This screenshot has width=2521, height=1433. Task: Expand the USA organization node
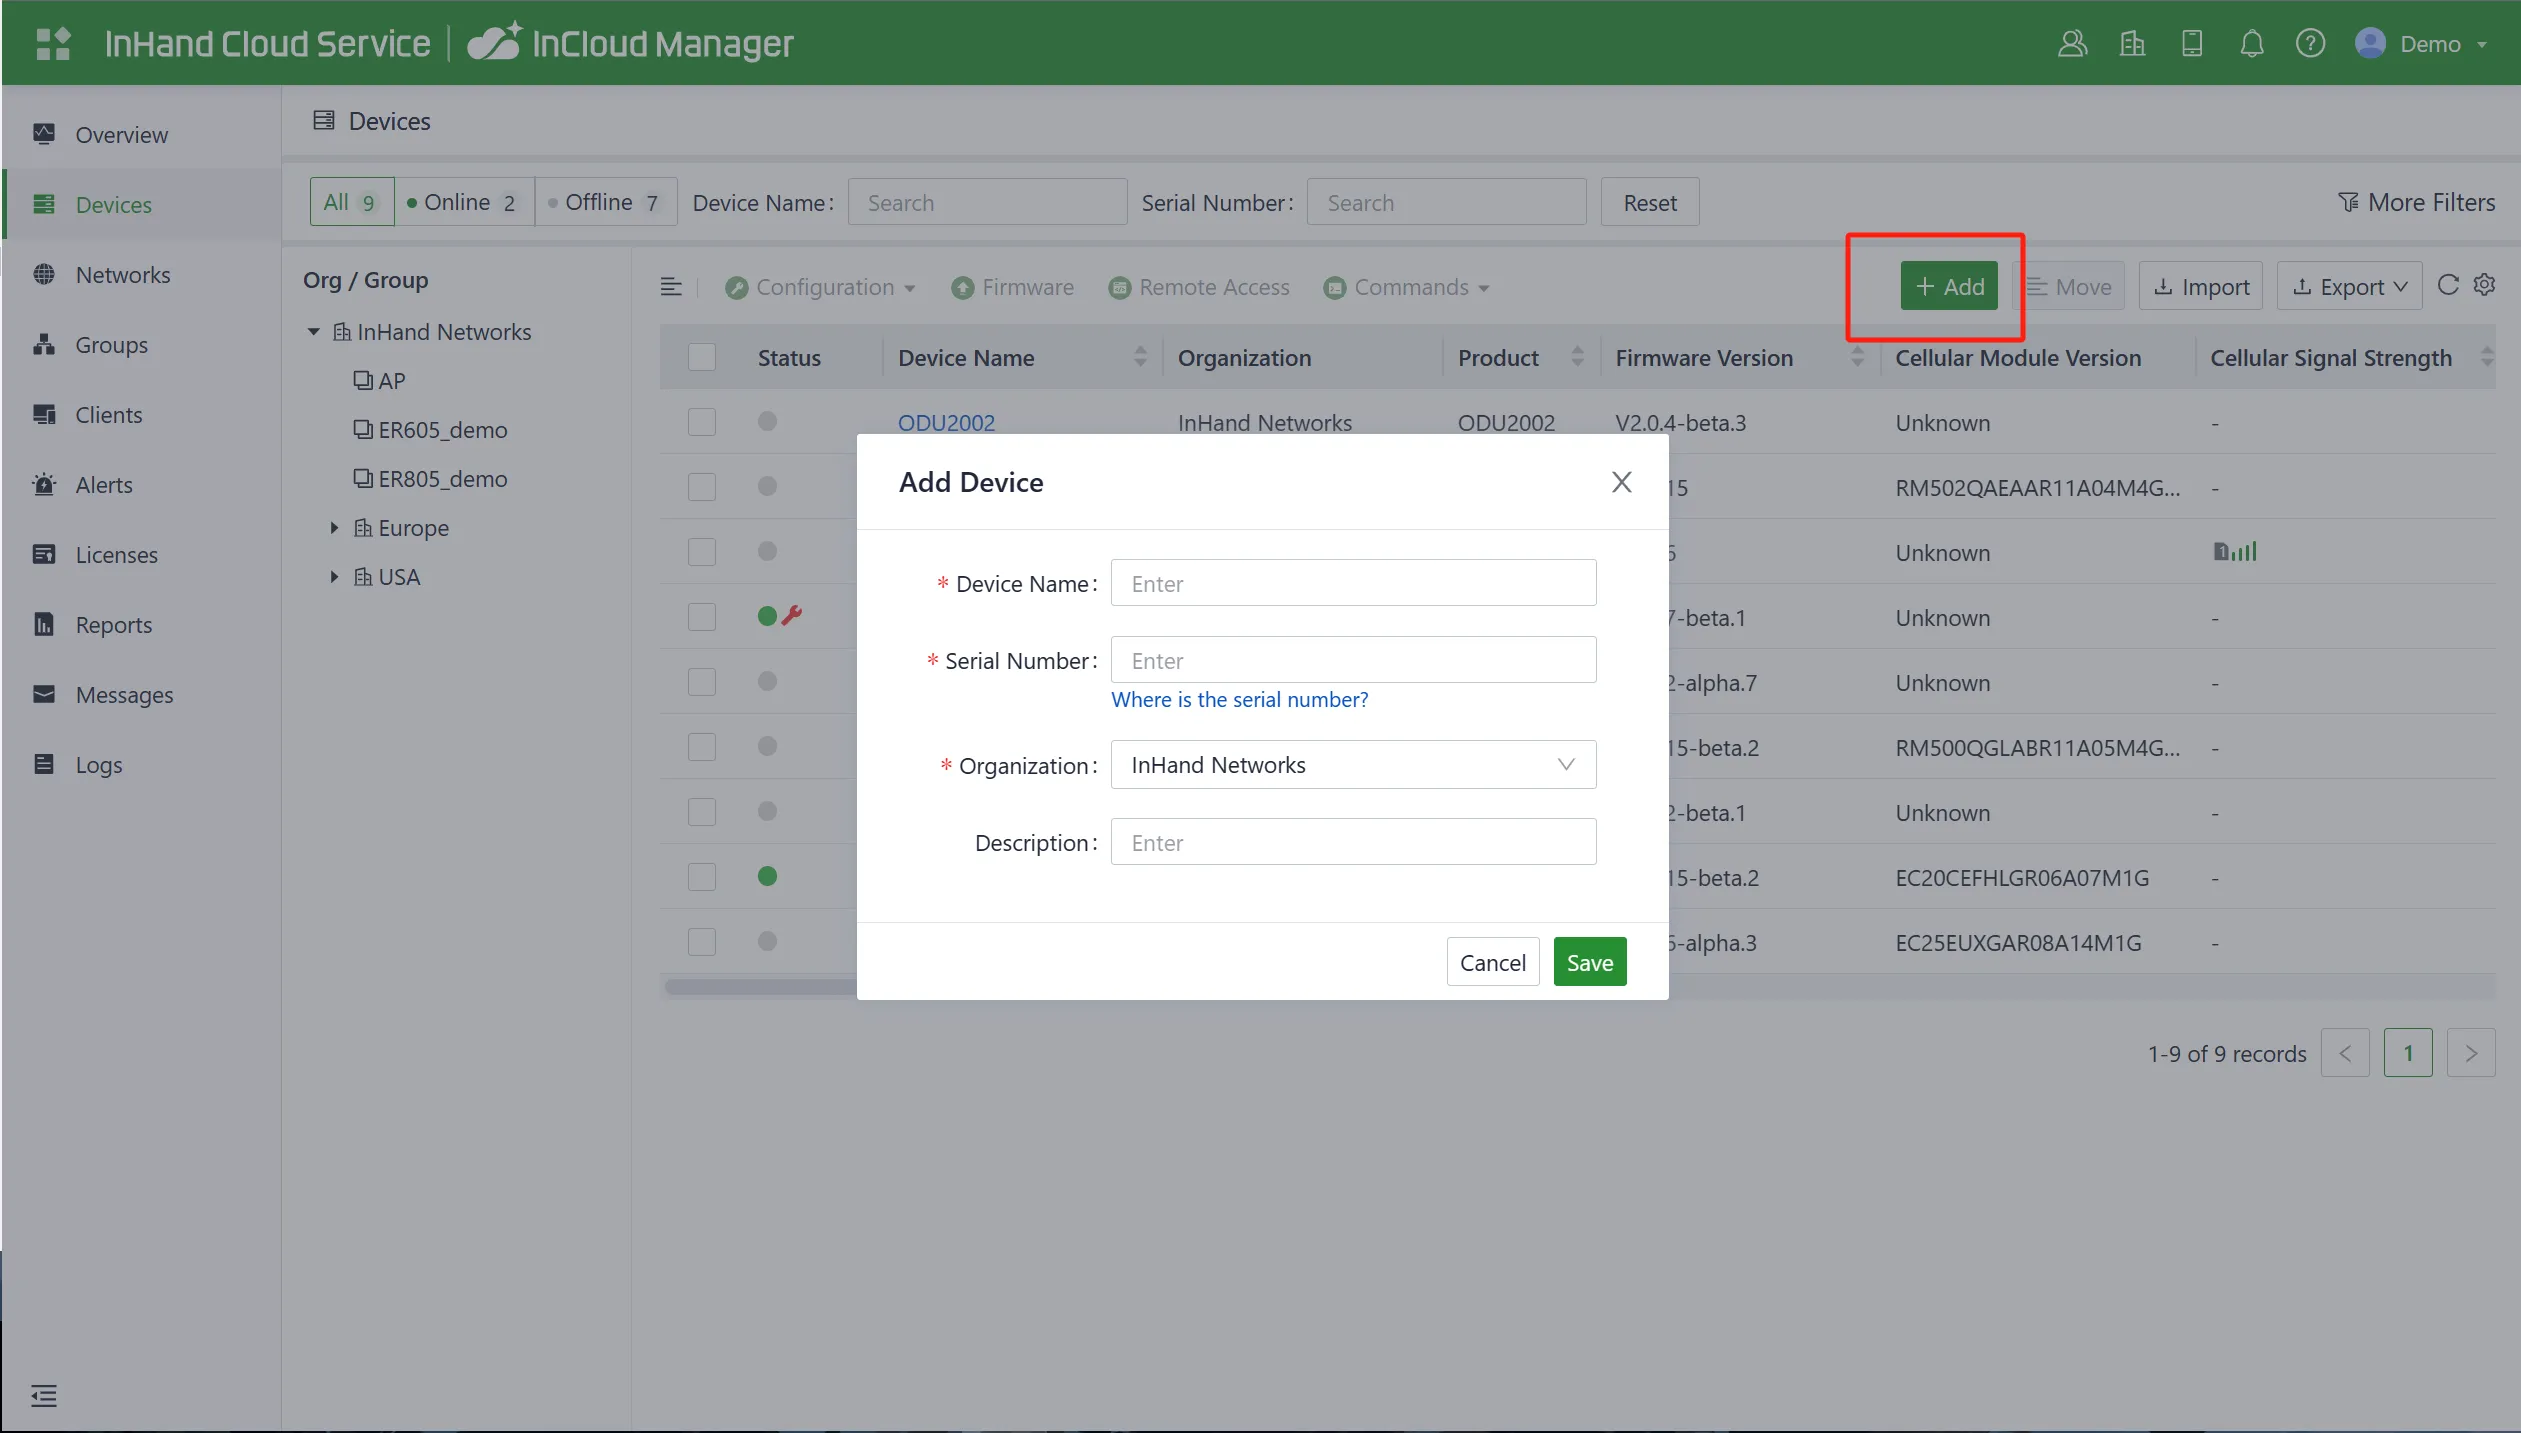coord(334,577)
